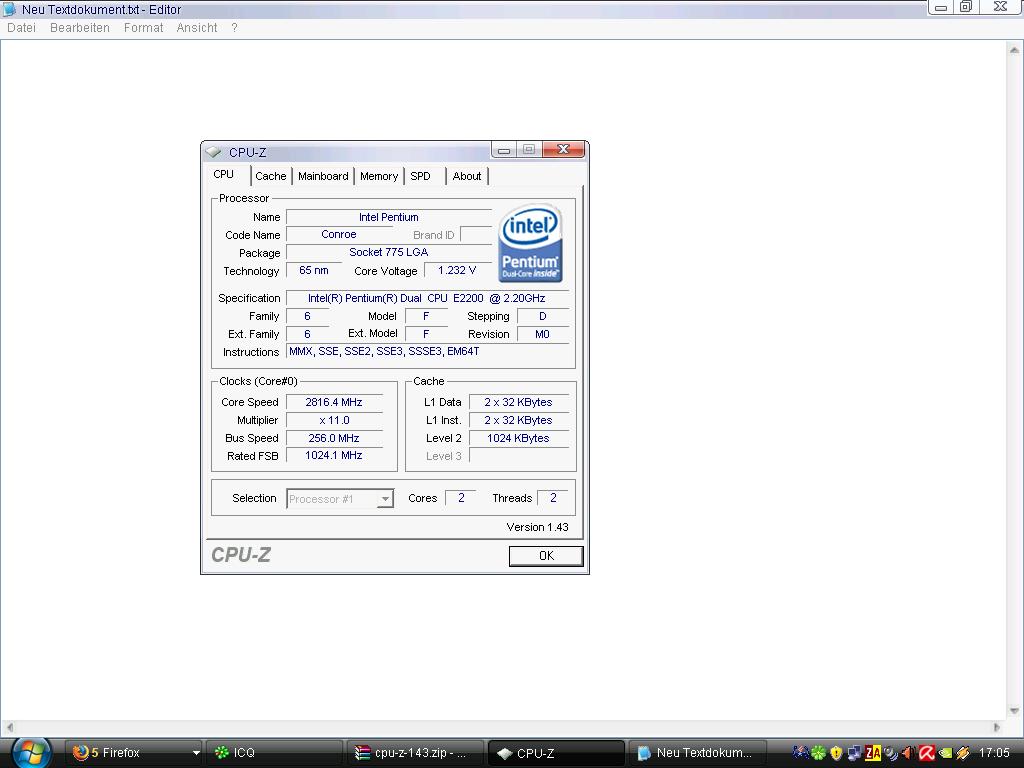
Task: Click the Stepping value 'D'
Action: pyautogui.click(x=543, y=316)
